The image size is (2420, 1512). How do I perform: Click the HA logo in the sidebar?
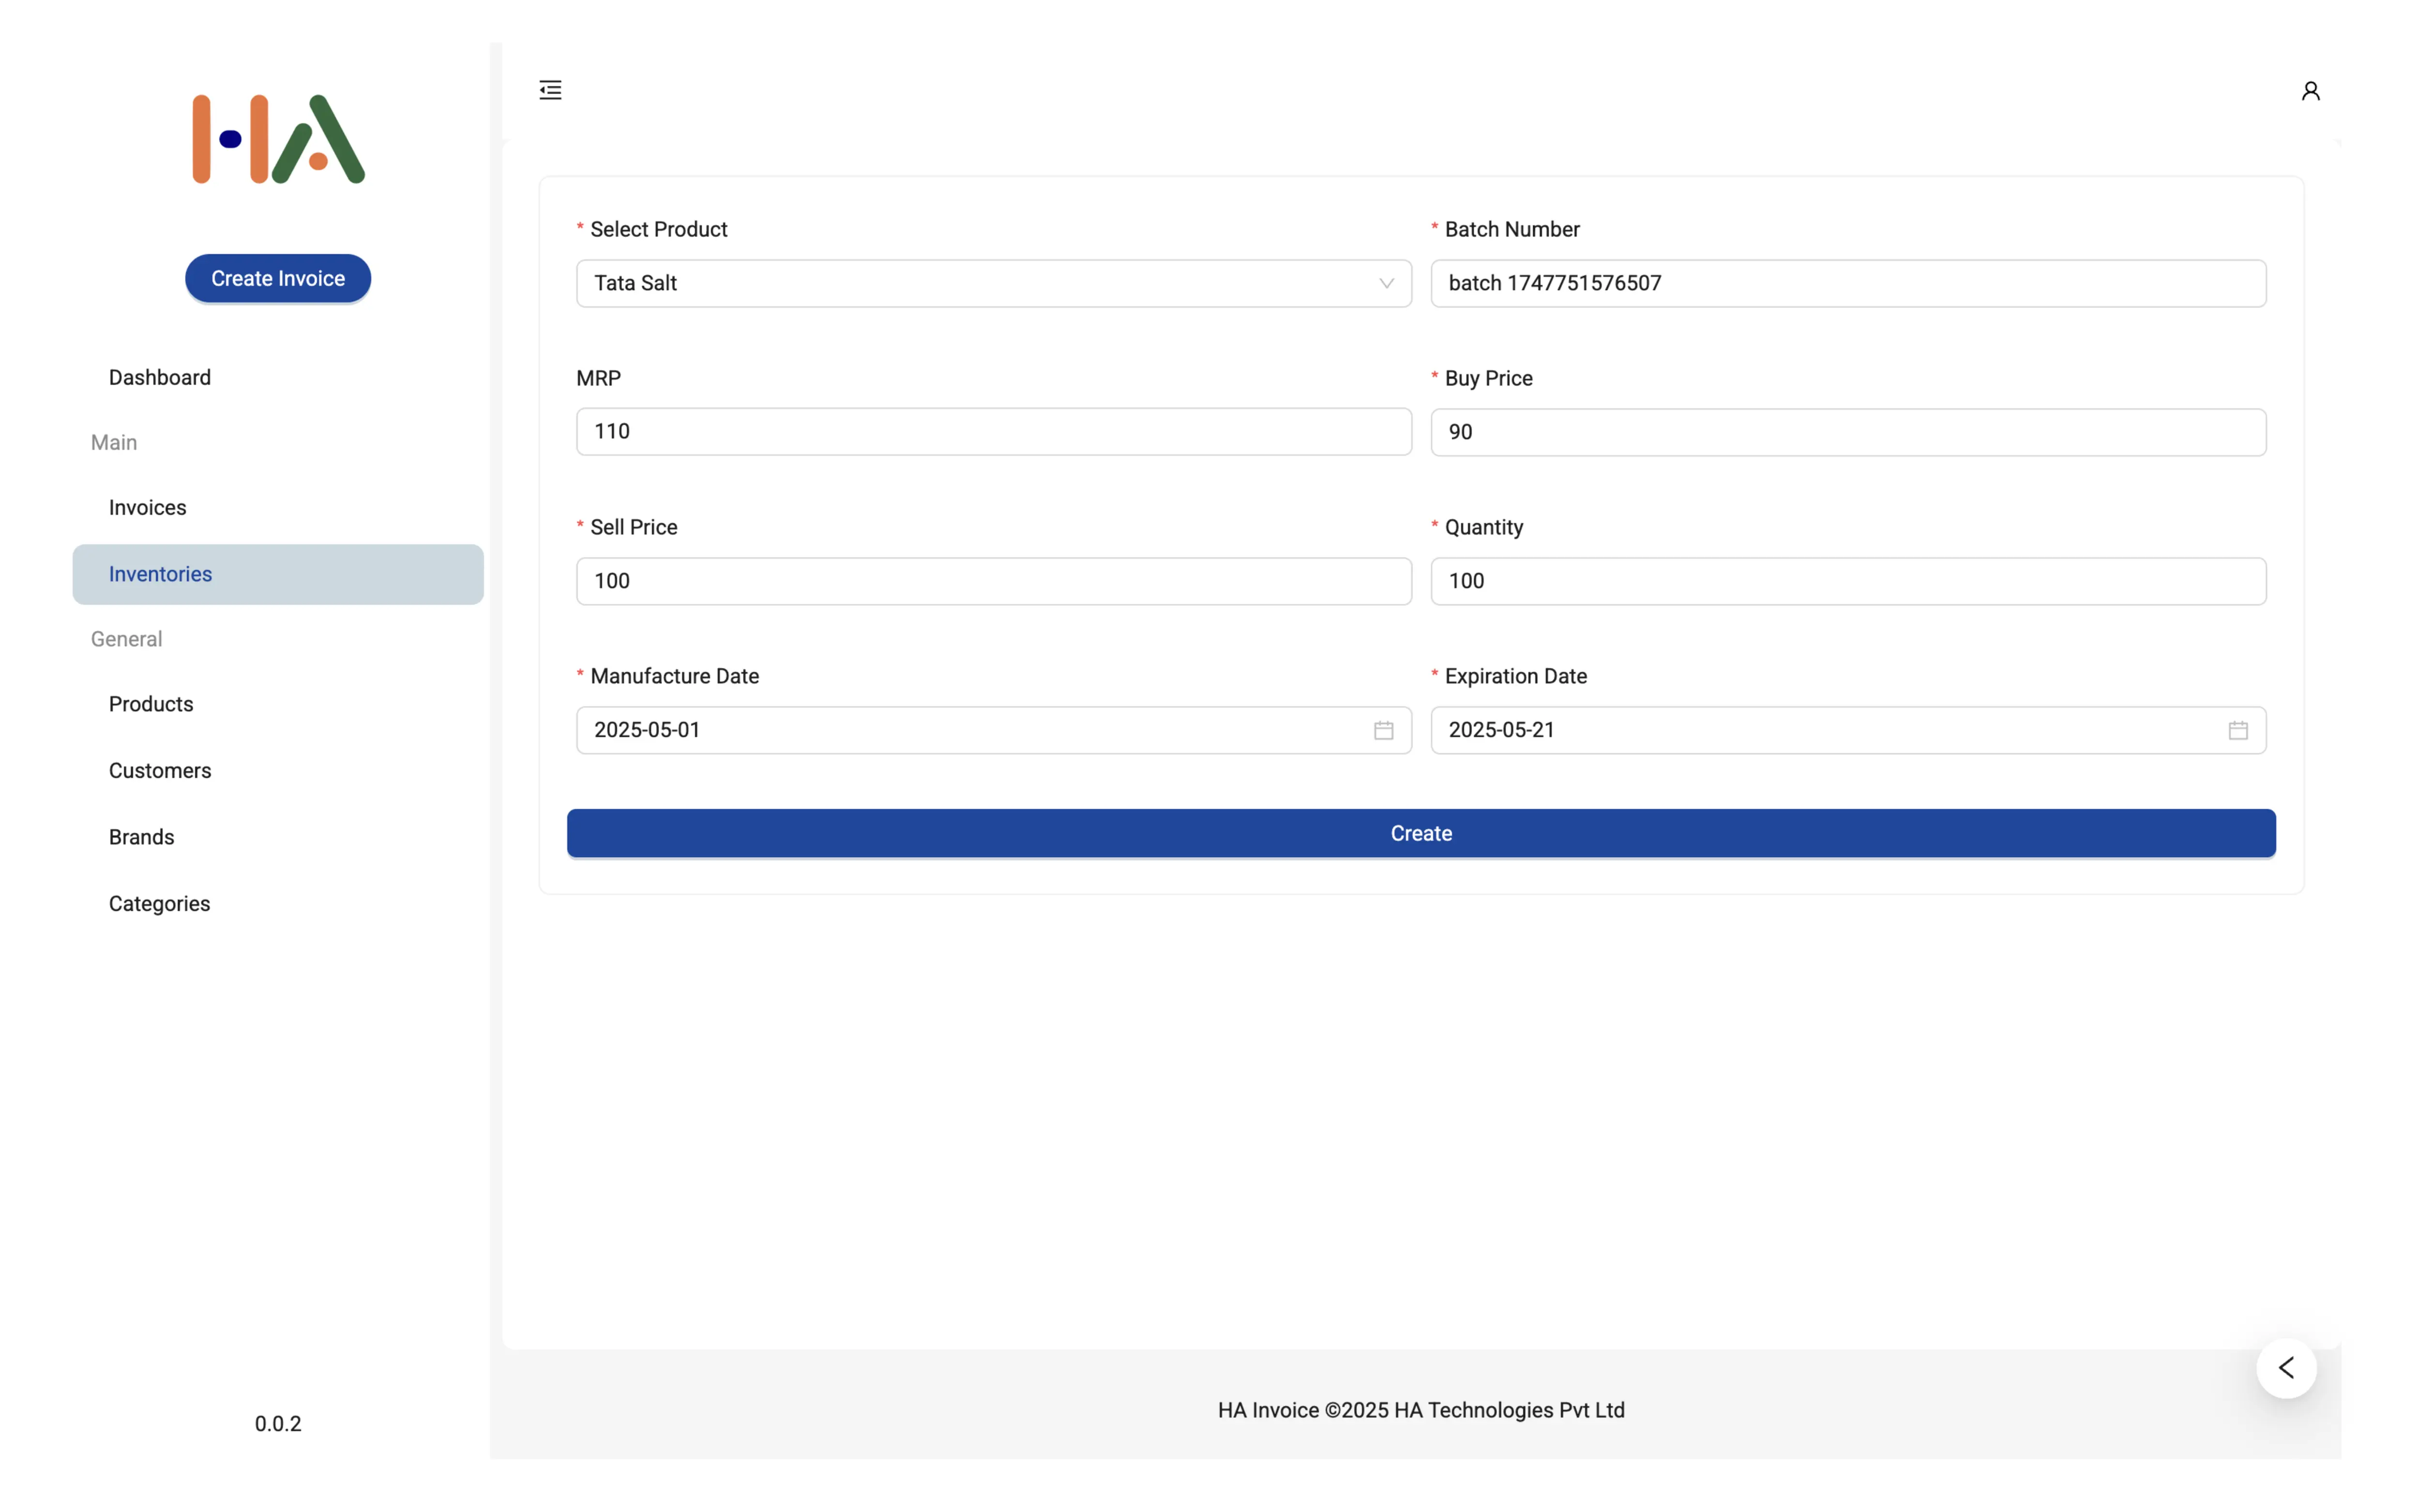click(x=277, y=138)
